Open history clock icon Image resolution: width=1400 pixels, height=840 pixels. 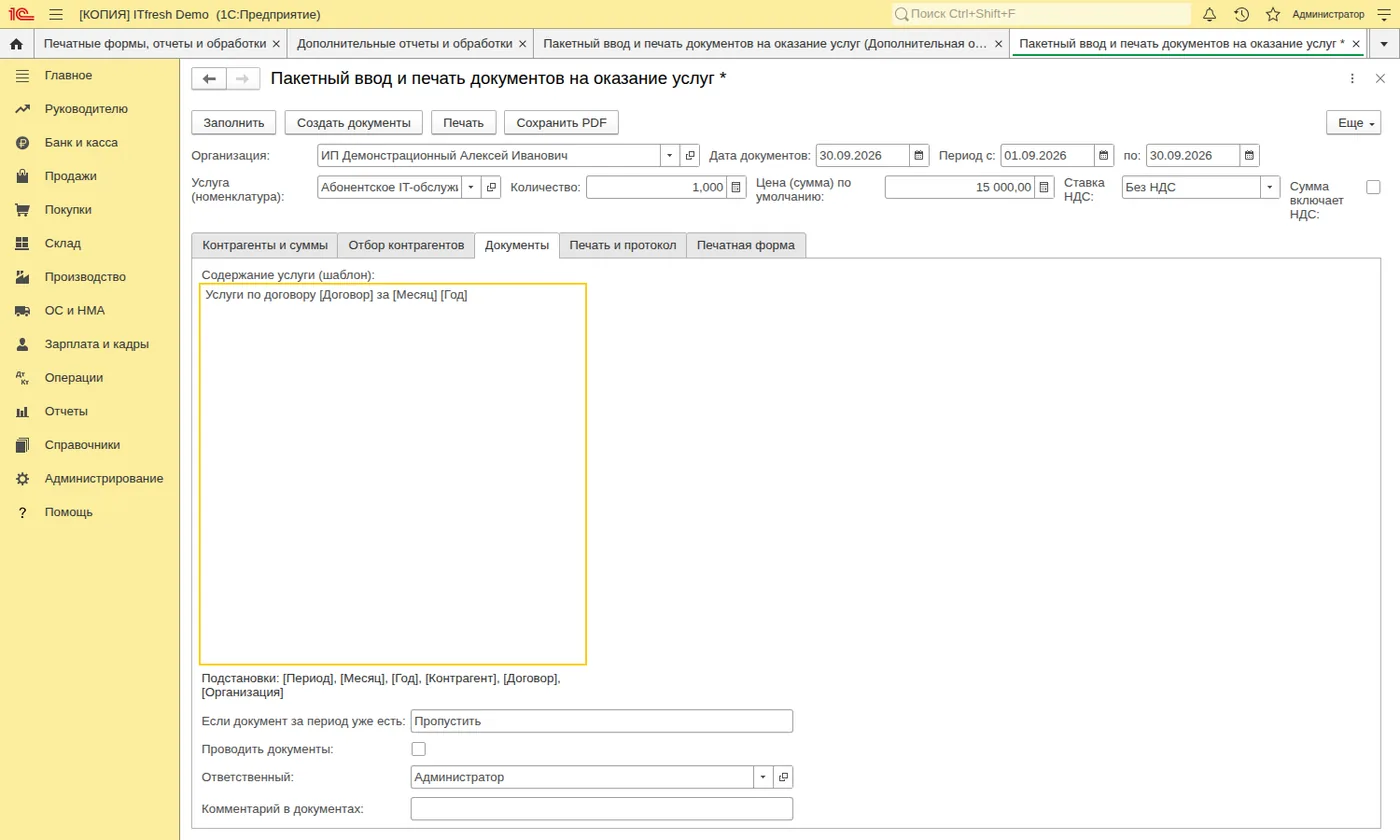(x=1241, y=14)
